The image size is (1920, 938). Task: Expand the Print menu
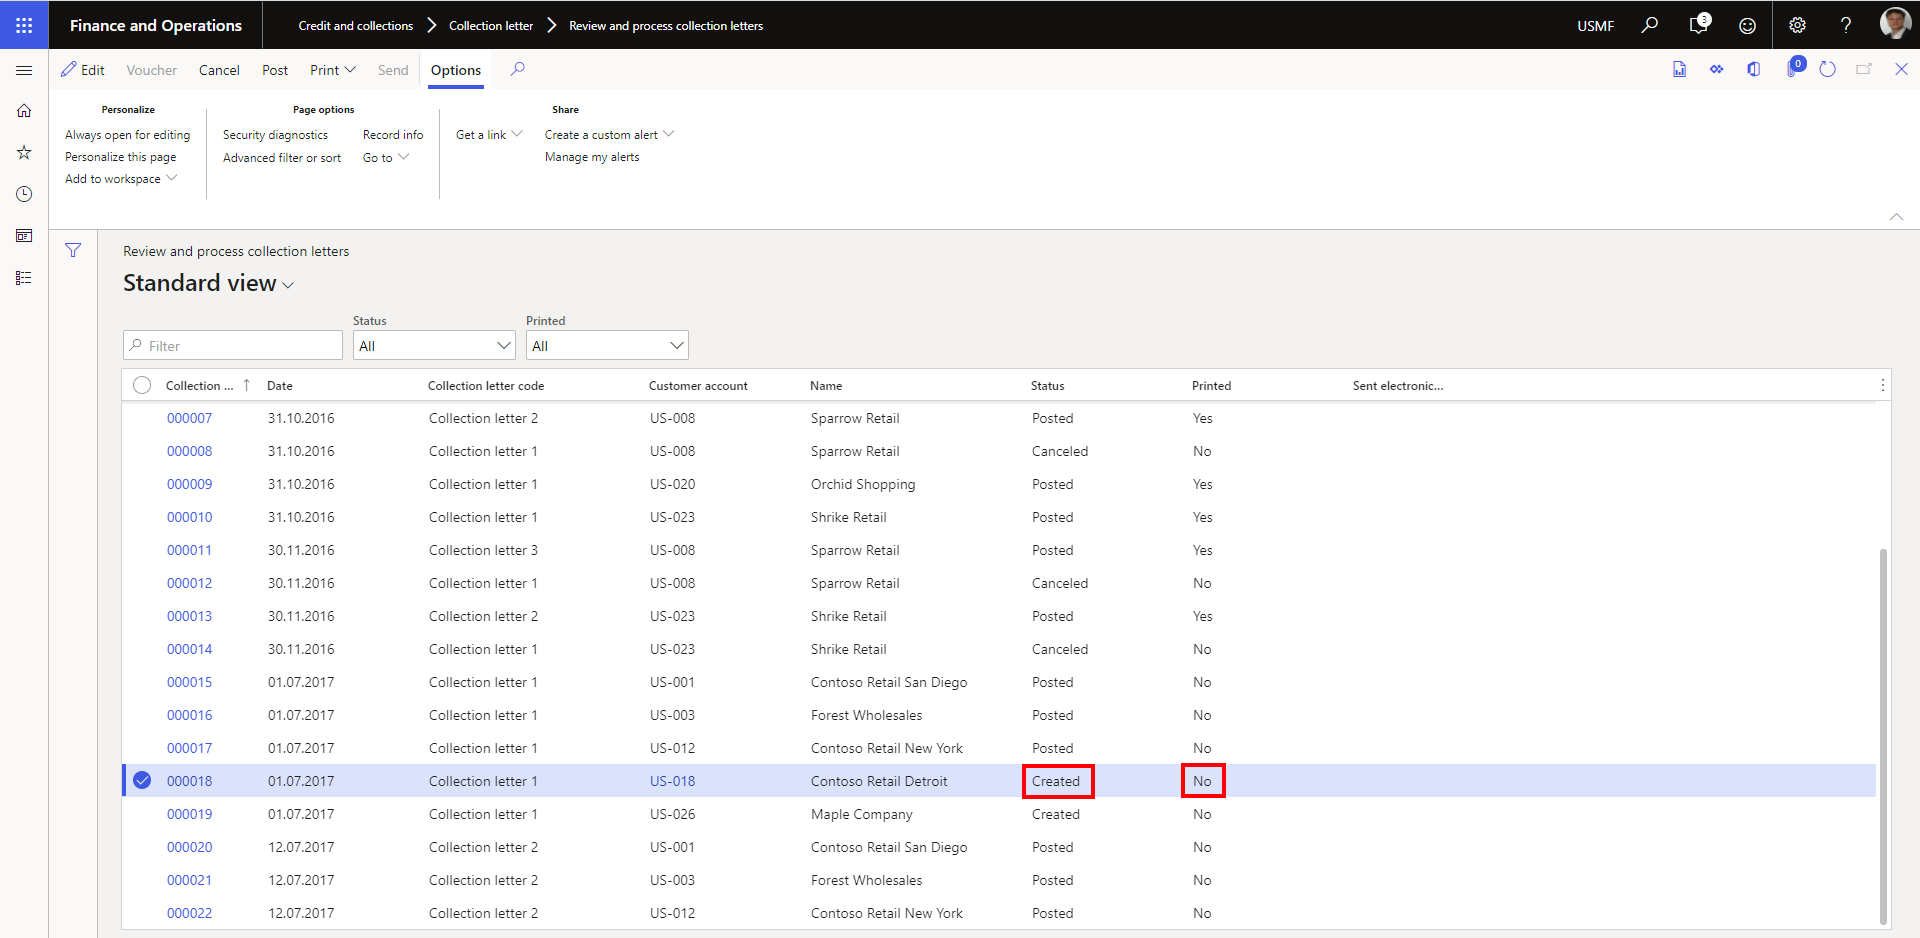click(x=332, y=70)
